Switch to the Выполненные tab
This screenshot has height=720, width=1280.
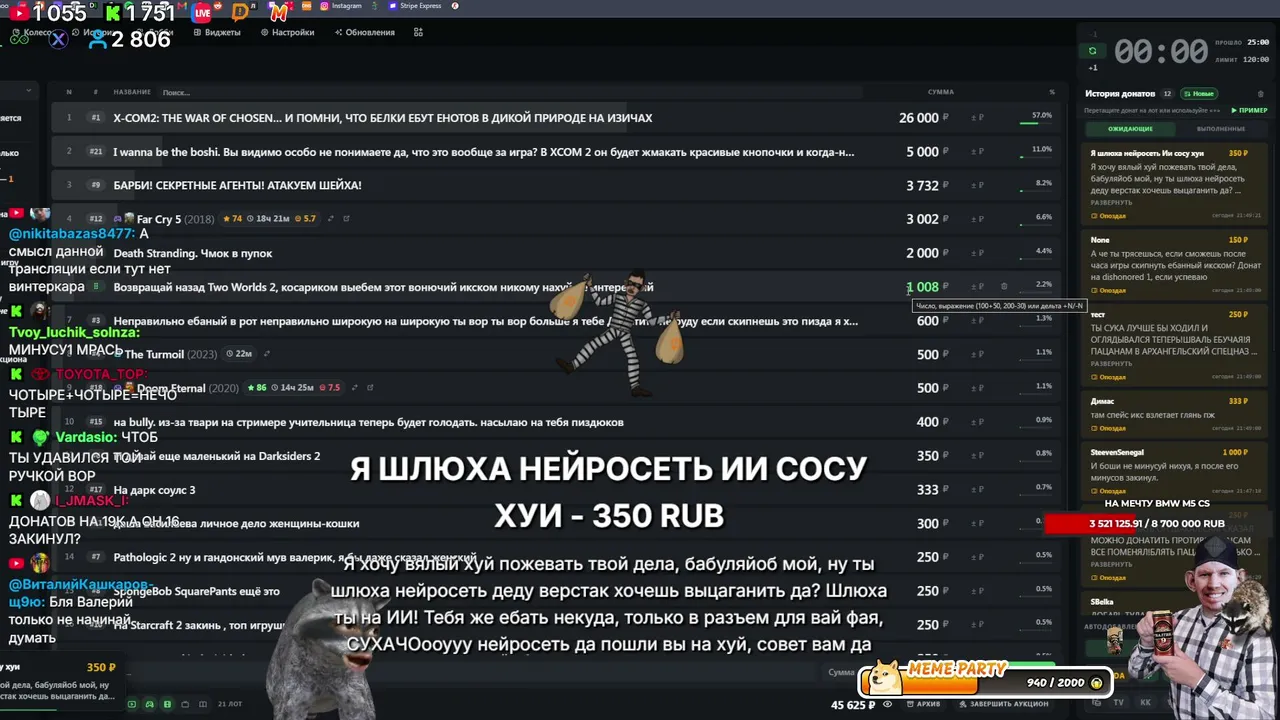click(x=1220, y=129)
